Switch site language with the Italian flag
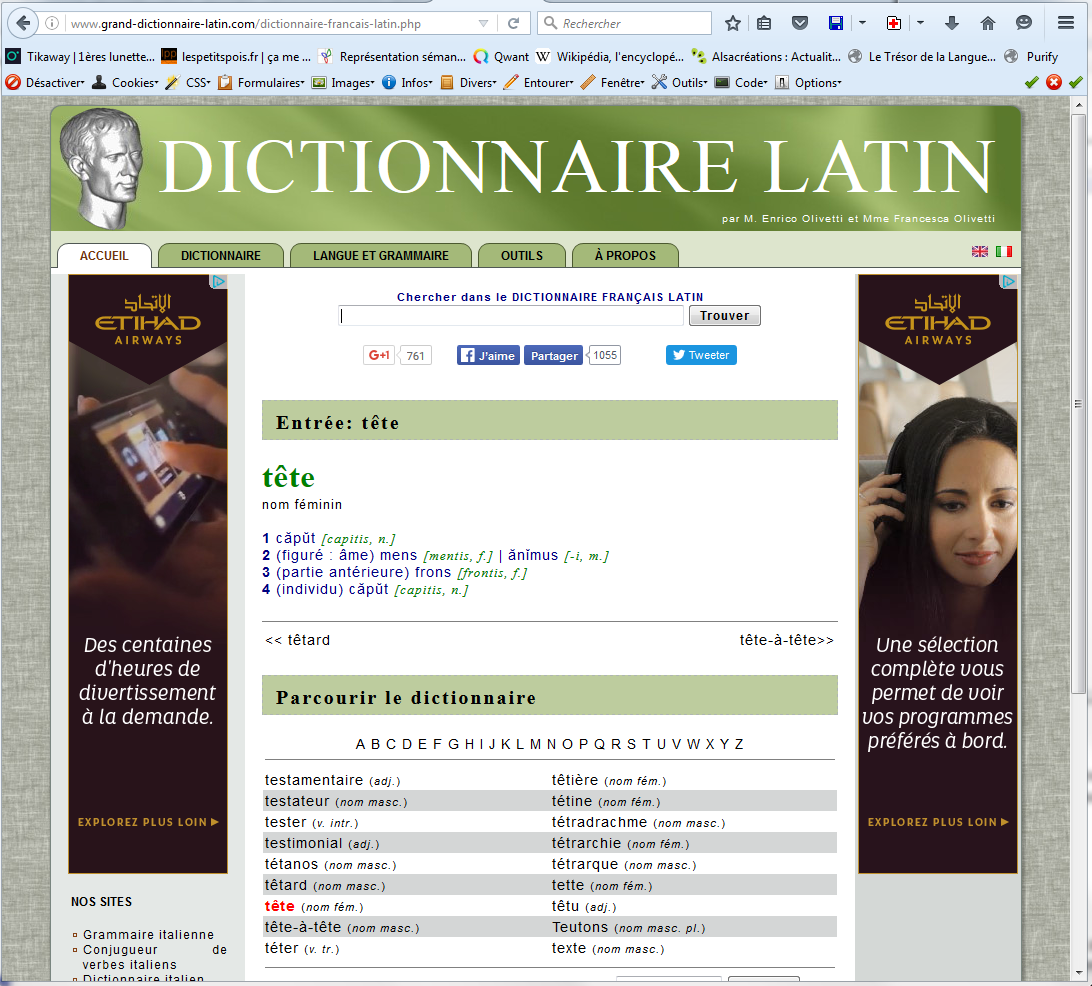The image size is (1092, 986). point(1003,251)
